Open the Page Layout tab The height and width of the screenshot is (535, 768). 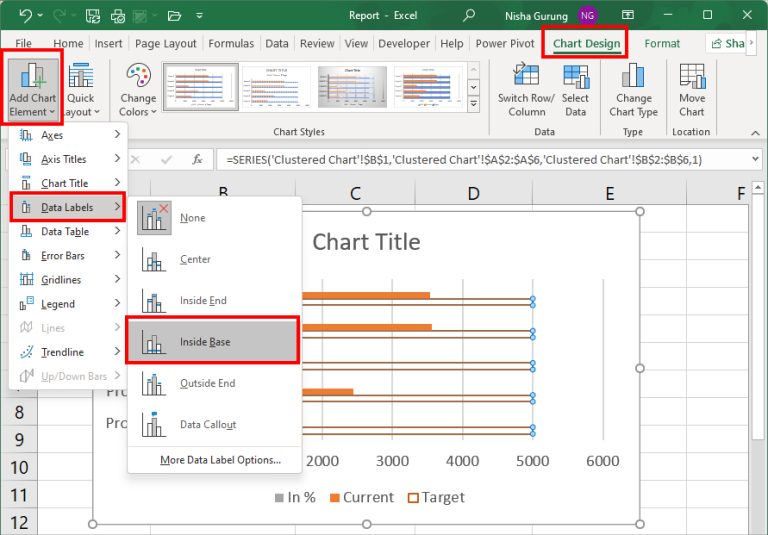coord(166,44)
